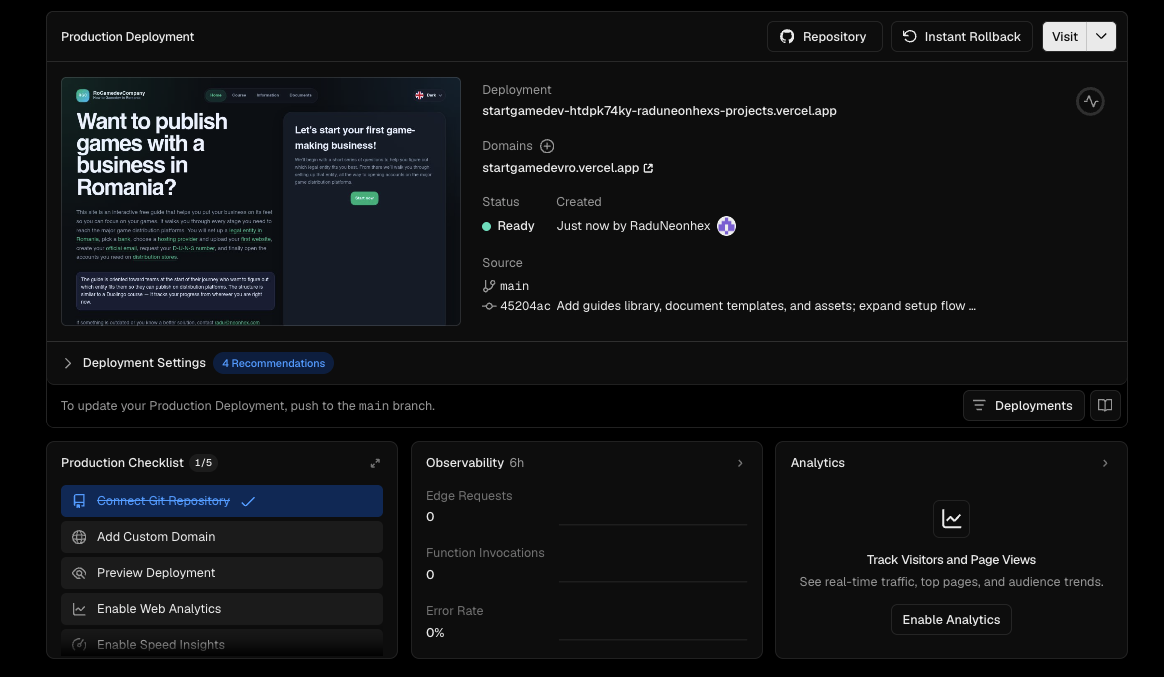Image resolution: width=1164 pixels, height=677 pixels.
Task: Click Observability heading
Action: pyautogui.click(x=465, y=462)
